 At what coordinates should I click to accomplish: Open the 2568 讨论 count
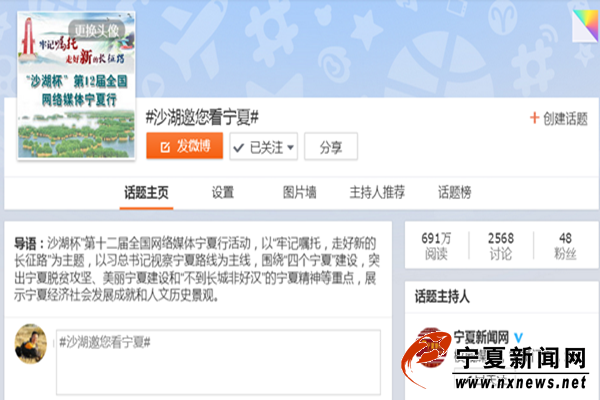[x=501, y=246]
